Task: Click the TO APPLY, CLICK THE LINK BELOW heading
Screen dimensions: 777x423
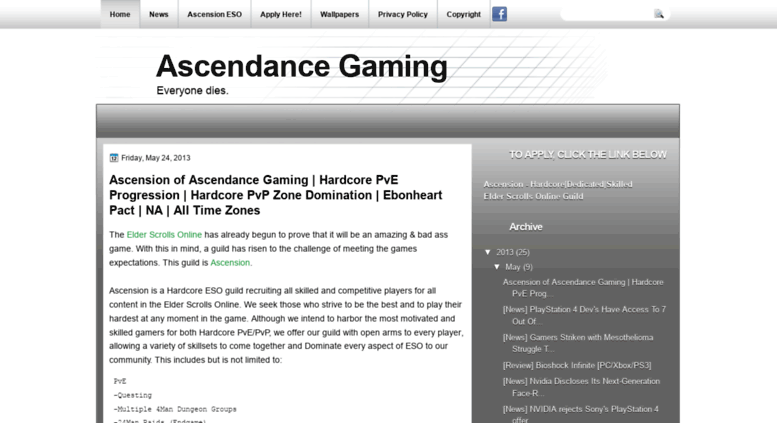Action: click(588, 155)
